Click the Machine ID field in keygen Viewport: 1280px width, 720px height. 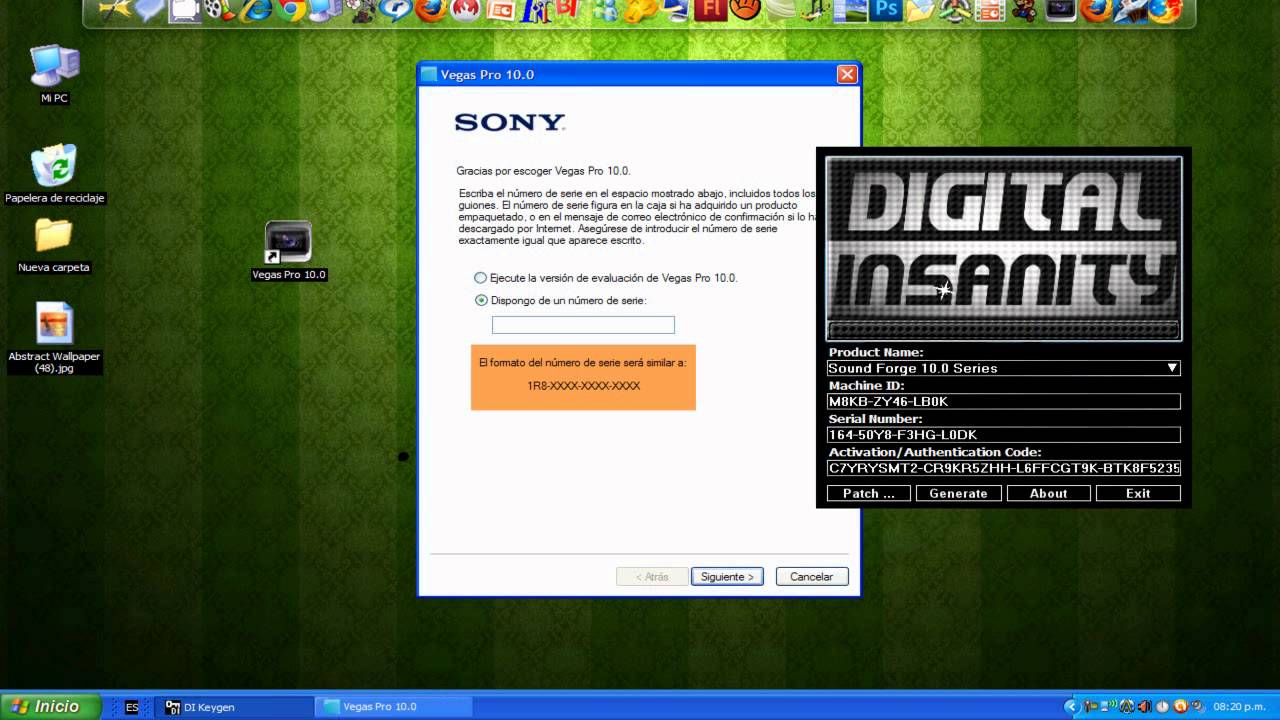[x=1004, y=401]
